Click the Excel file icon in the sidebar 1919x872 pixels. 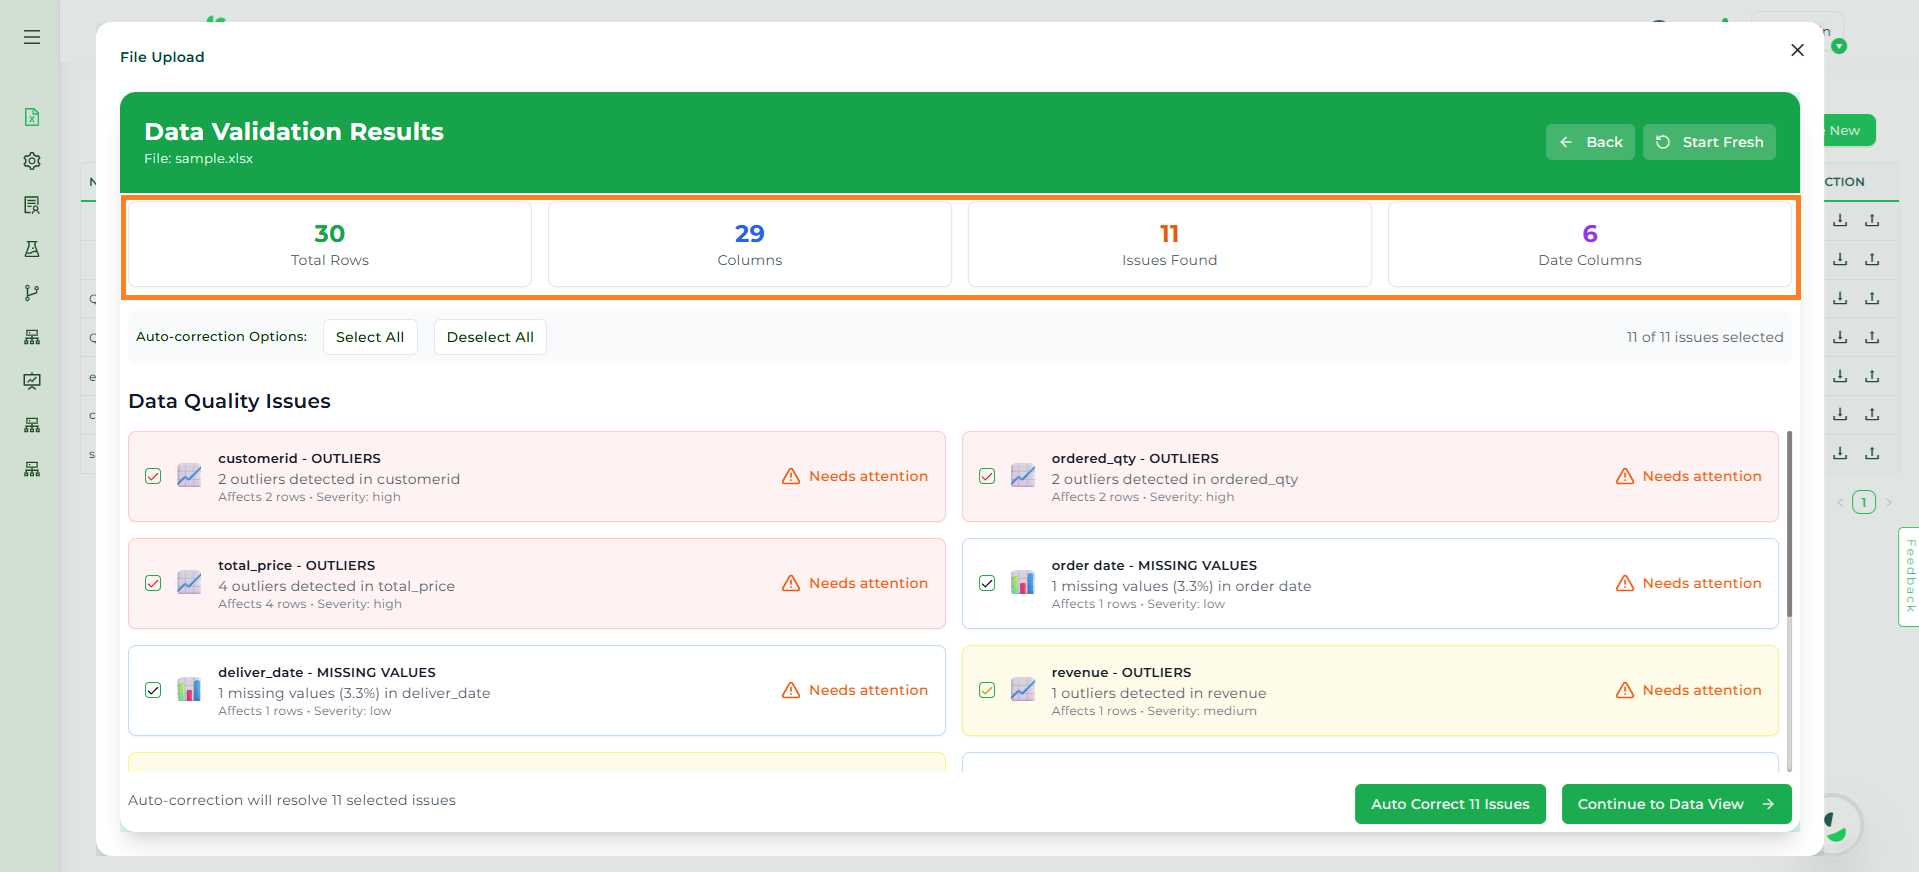pyautogui.click(x=32, y=117)
